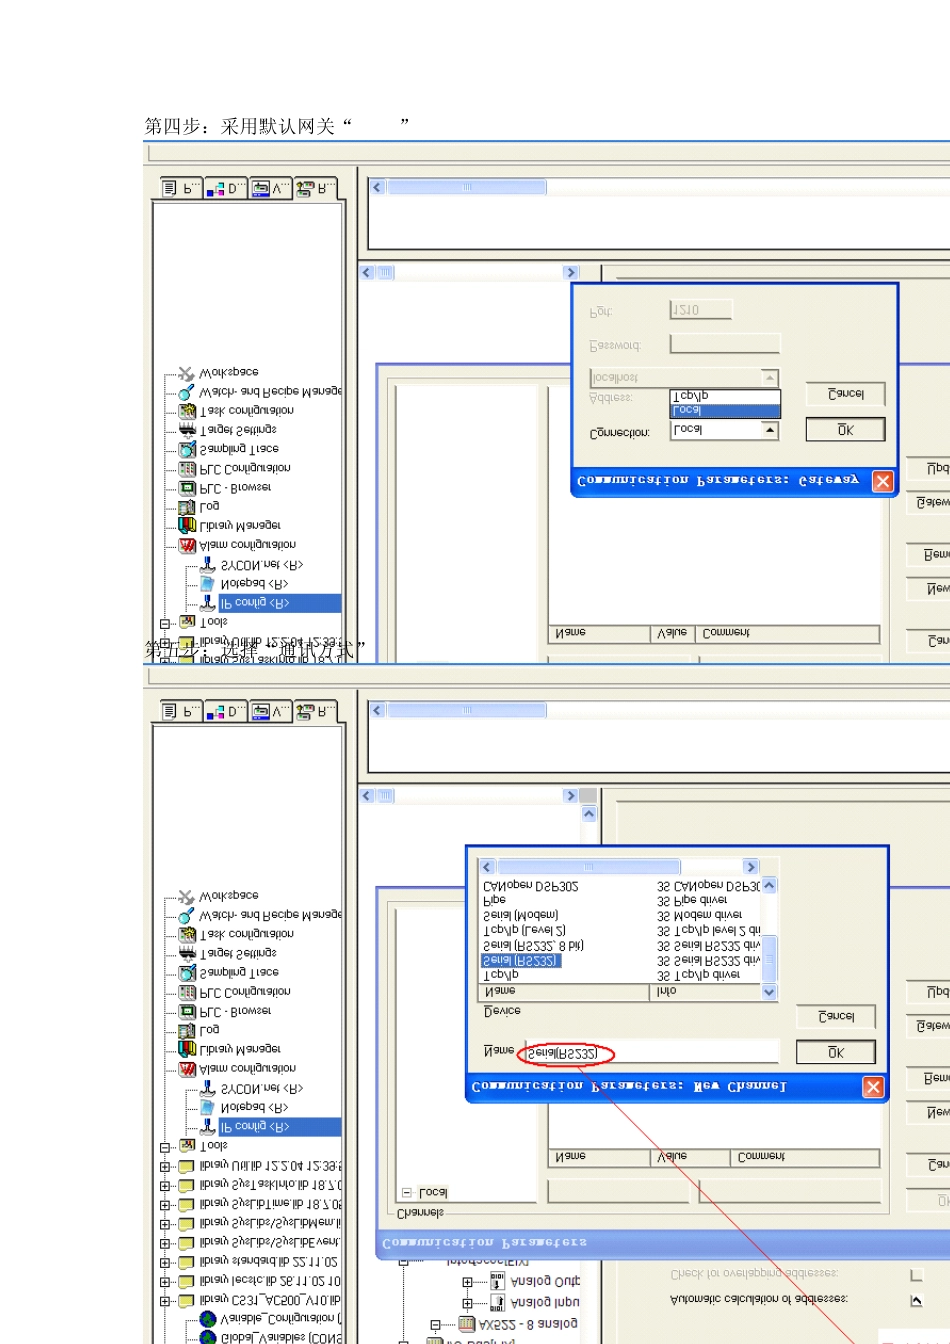Image resolution: width=950 pixels, height=1344 pixels.
Task: Collapse Tools node in New Channel screenshot
Action: pyautogui.click(x=166, y=1147)
